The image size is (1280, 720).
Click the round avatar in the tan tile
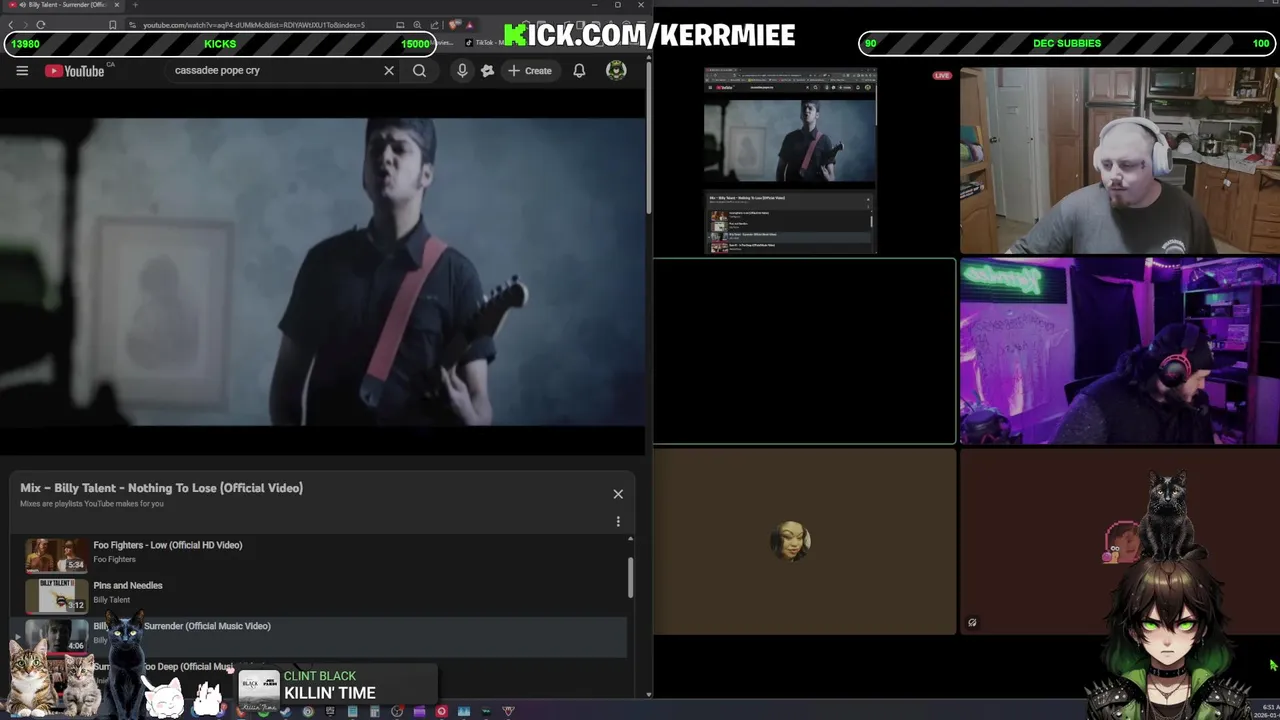[x=790, y=541]
